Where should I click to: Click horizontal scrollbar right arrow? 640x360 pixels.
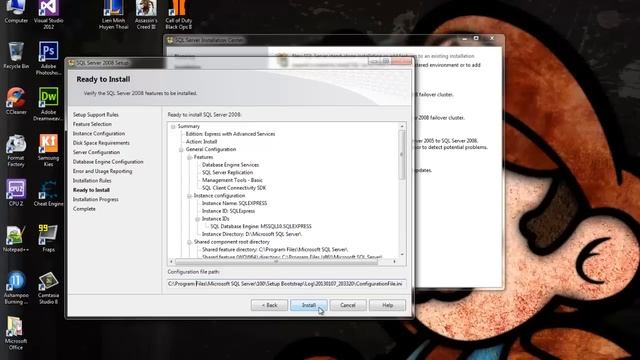[394, 262]
